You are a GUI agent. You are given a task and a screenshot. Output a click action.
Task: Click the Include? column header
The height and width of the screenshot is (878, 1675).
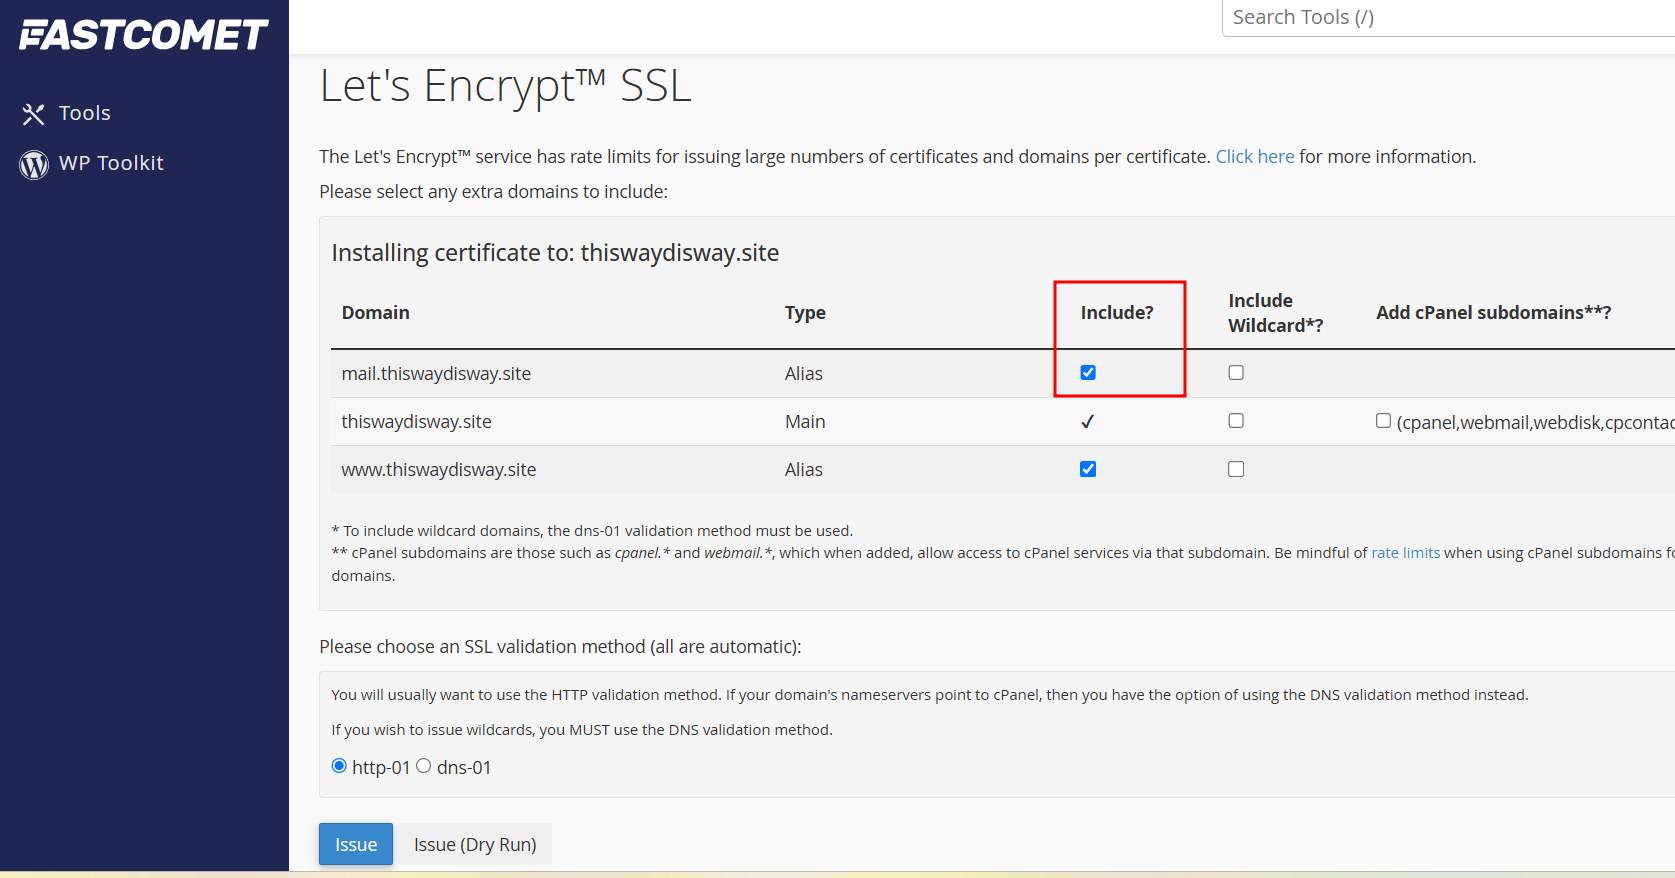tap(1117, 313)
